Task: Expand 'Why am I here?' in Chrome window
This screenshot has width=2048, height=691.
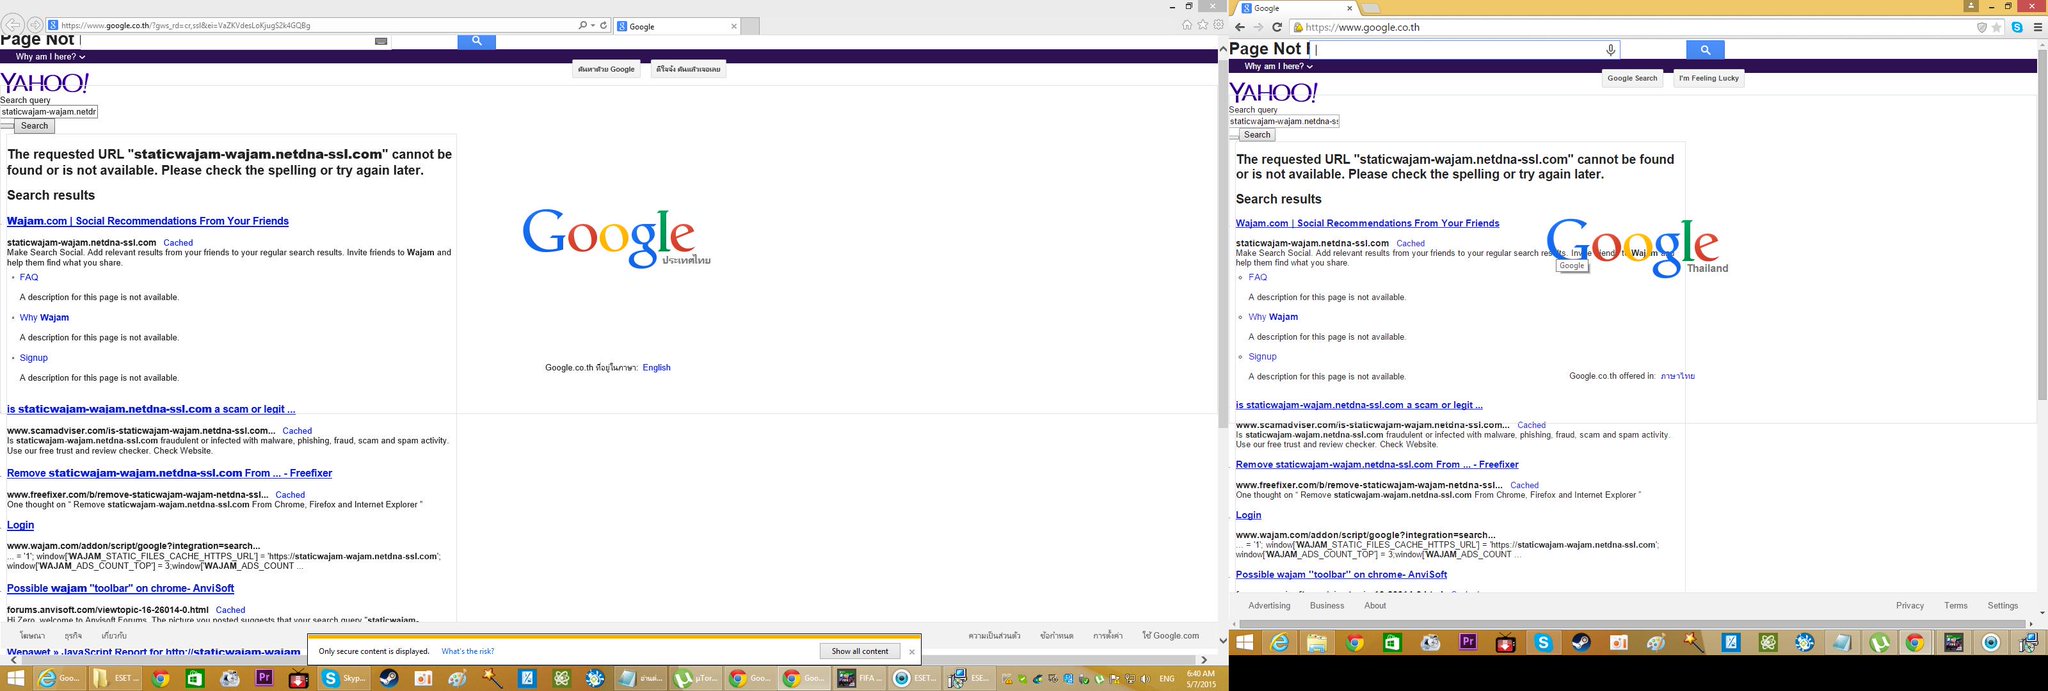Action: point(1278,66)
